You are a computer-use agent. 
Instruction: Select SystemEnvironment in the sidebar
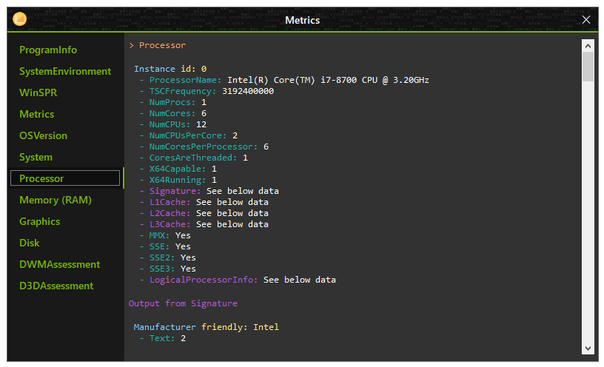(65, 72)
